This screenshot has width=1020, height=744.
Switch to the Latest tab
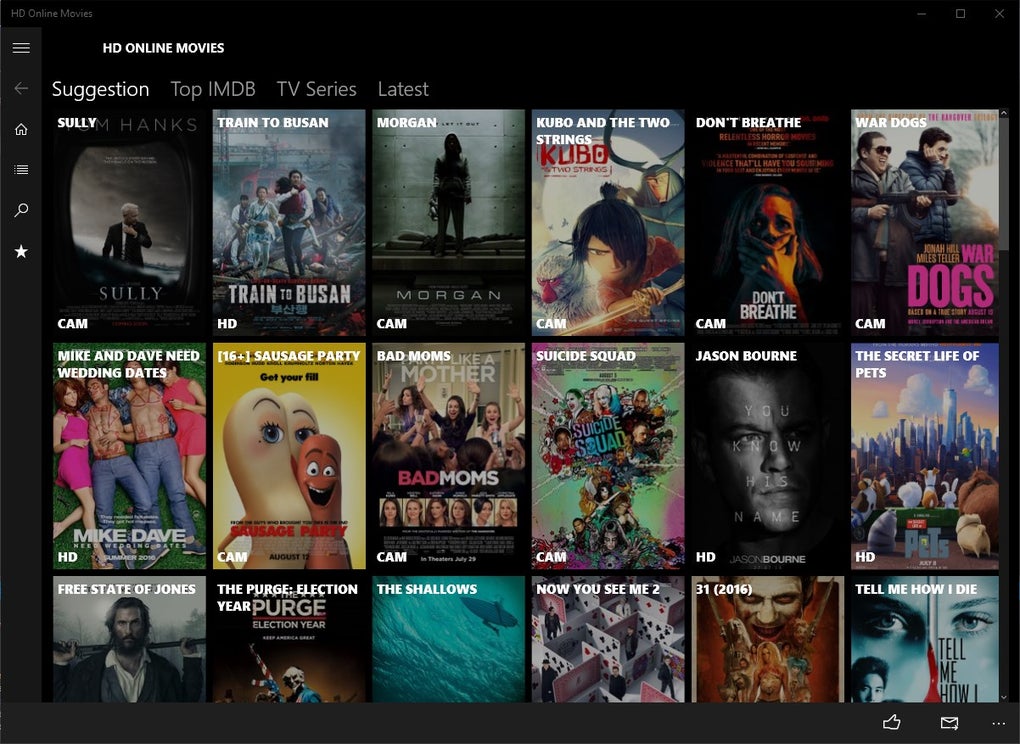tap(403, 89)
